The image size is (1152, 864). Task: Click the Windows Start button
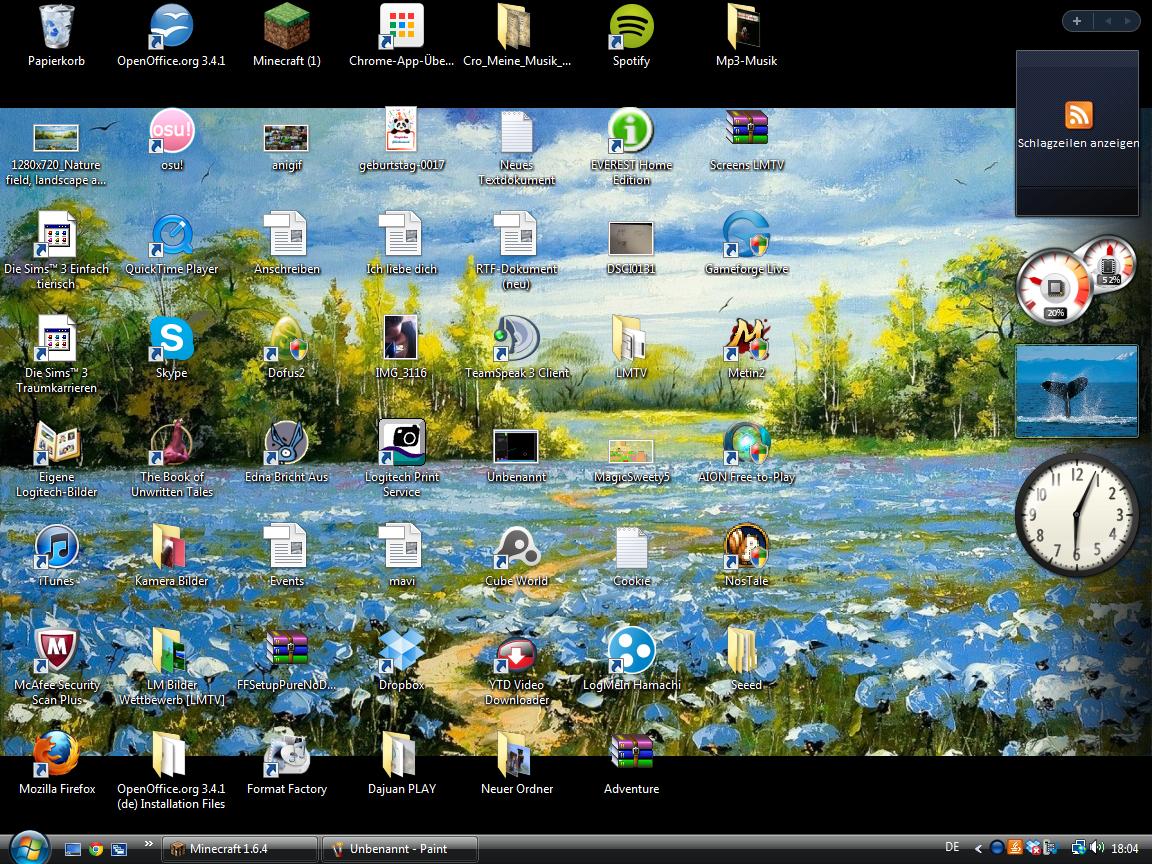click(27, 847)
